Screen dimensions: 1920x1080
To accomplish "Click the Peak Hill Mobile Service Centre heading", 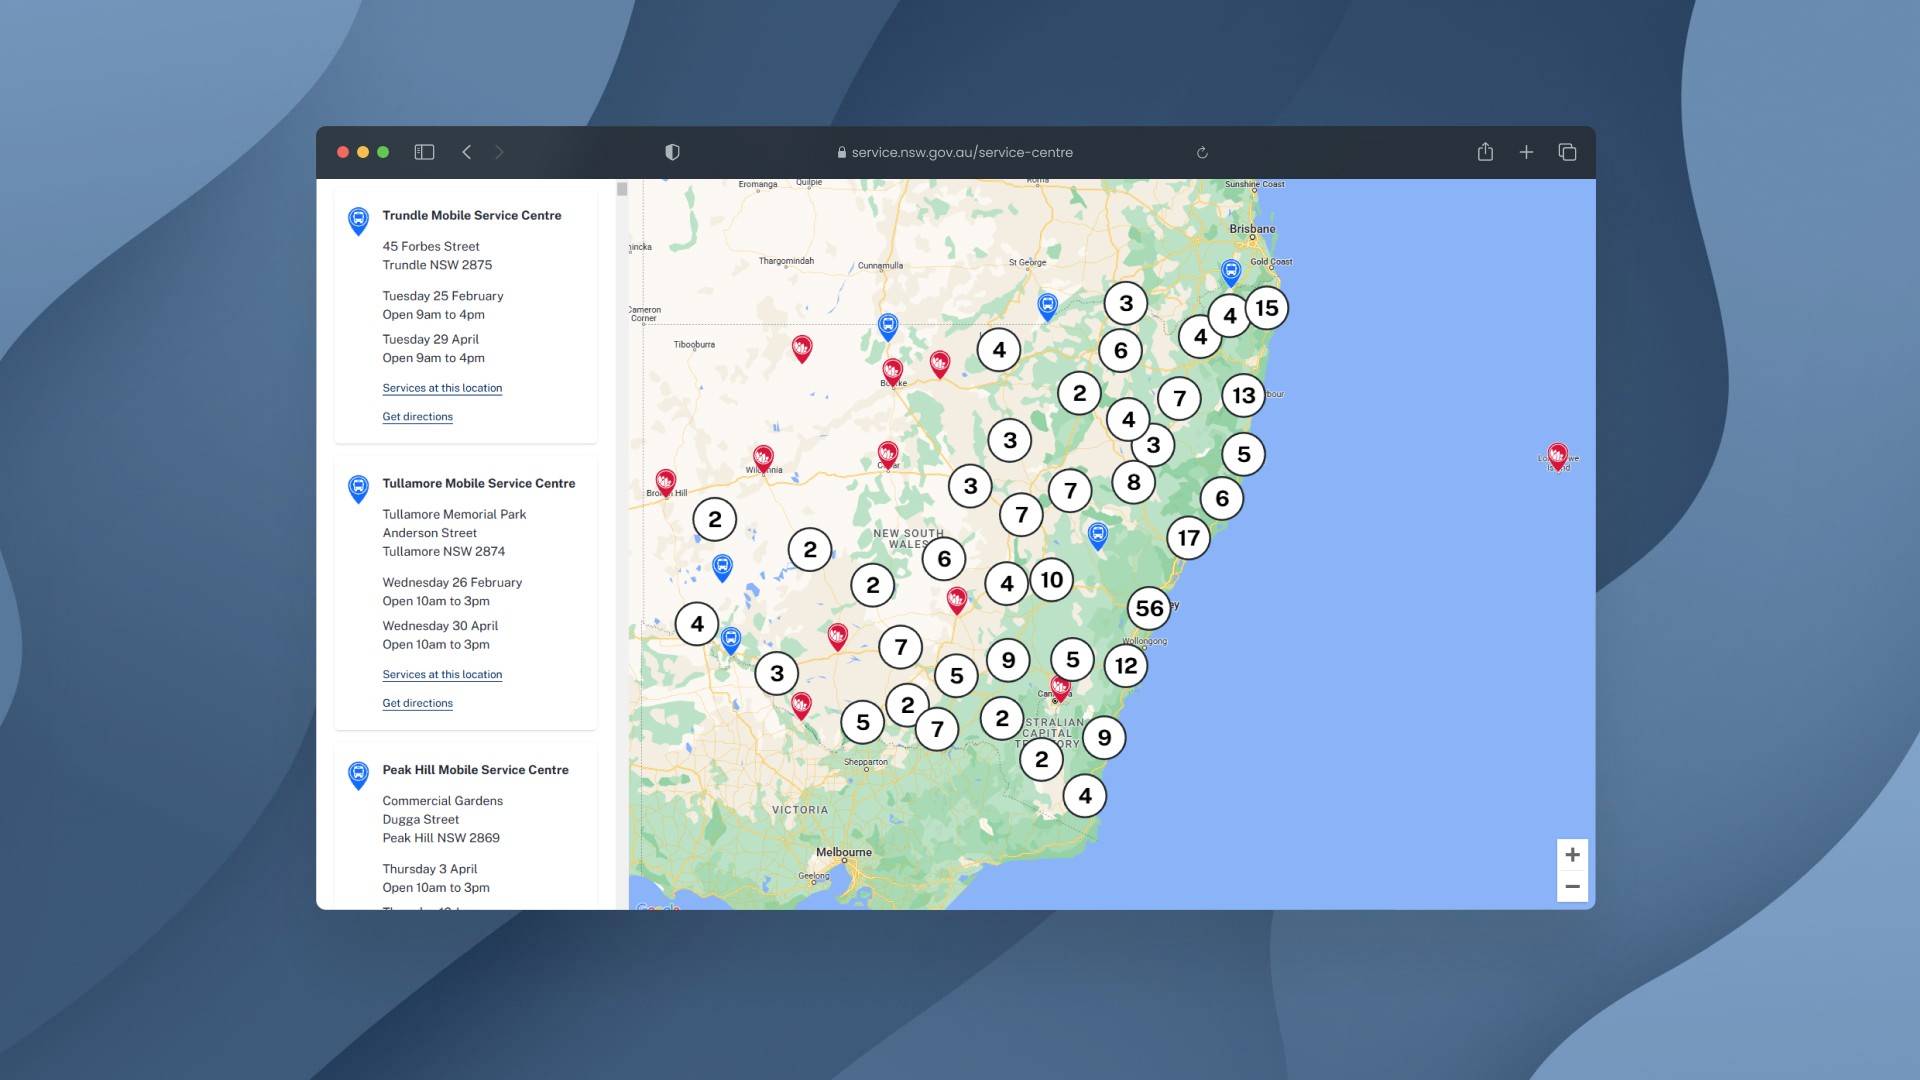I will tap(475, 770).
